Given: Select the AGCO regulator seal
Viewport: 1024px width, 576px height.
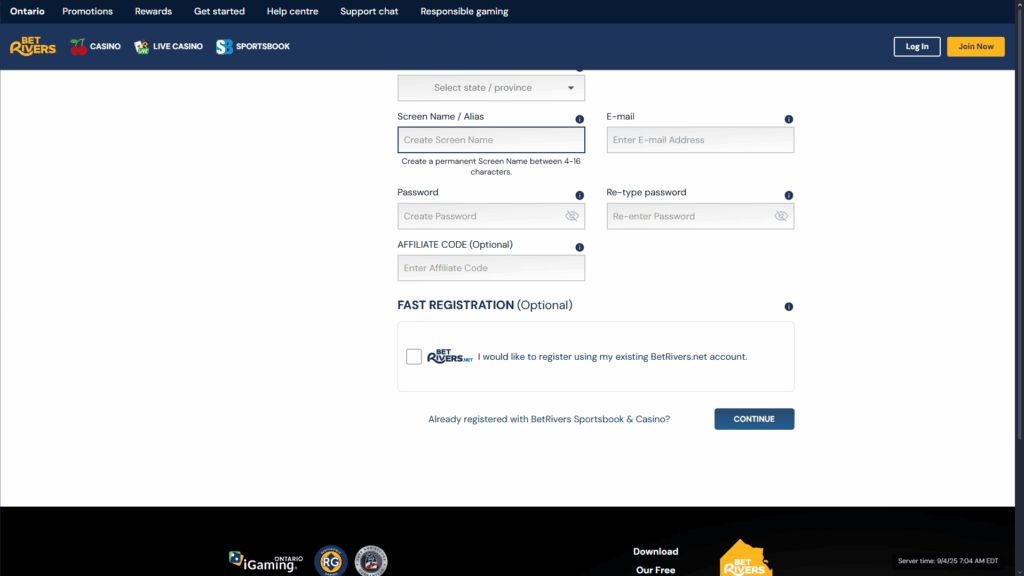Looking at the screenshot, I should (x=370, y=561).
